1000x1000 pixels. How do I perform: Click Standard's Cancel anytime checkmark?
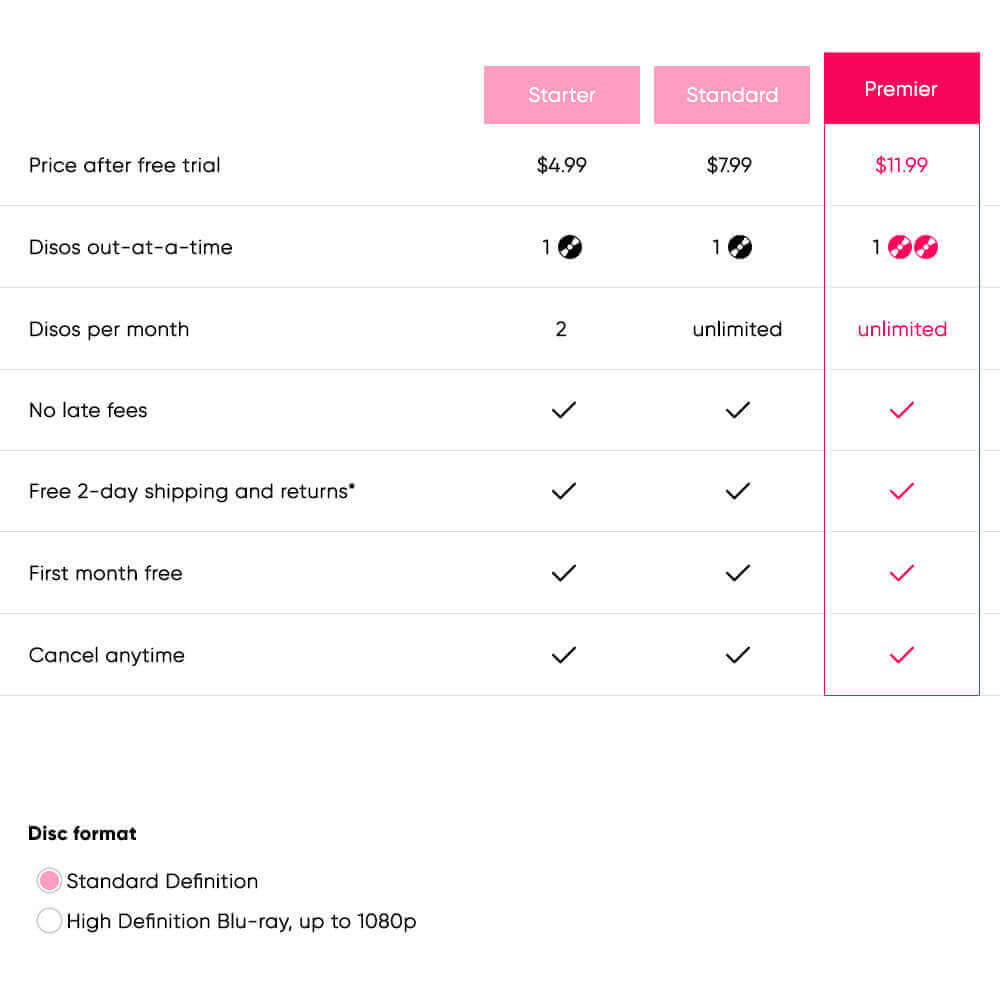click(x=738, y=654)
